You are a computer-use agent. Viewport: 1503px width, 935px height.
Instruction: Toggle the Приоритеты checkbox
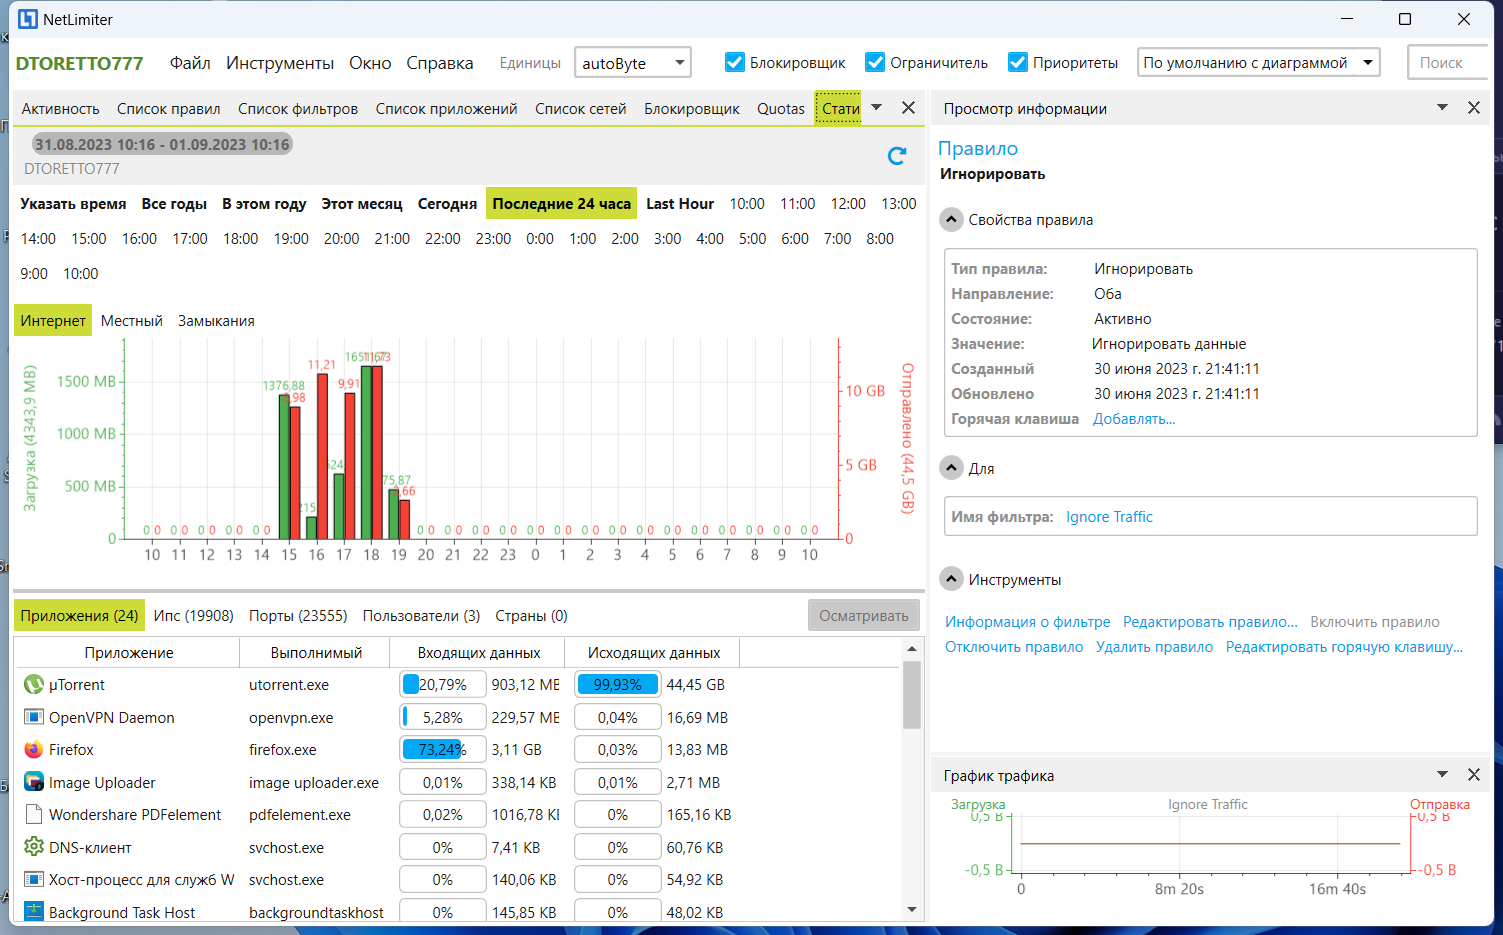point(1018,62)
